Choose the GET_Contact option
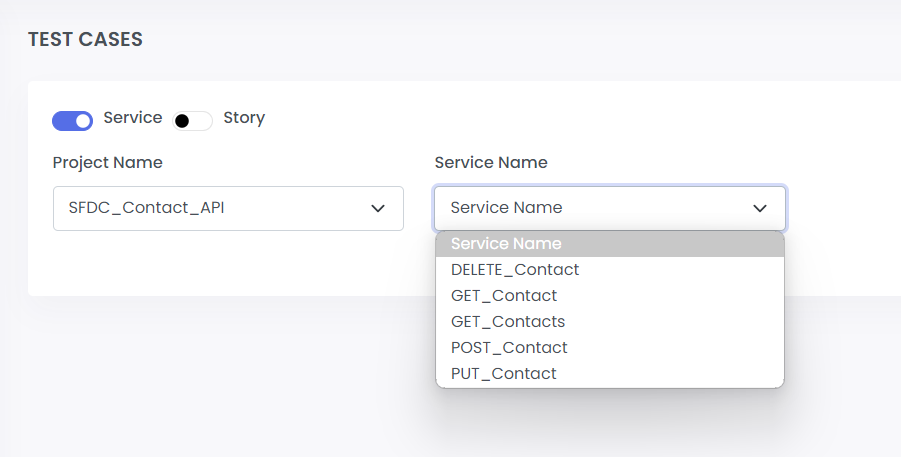 coord(610,295)
